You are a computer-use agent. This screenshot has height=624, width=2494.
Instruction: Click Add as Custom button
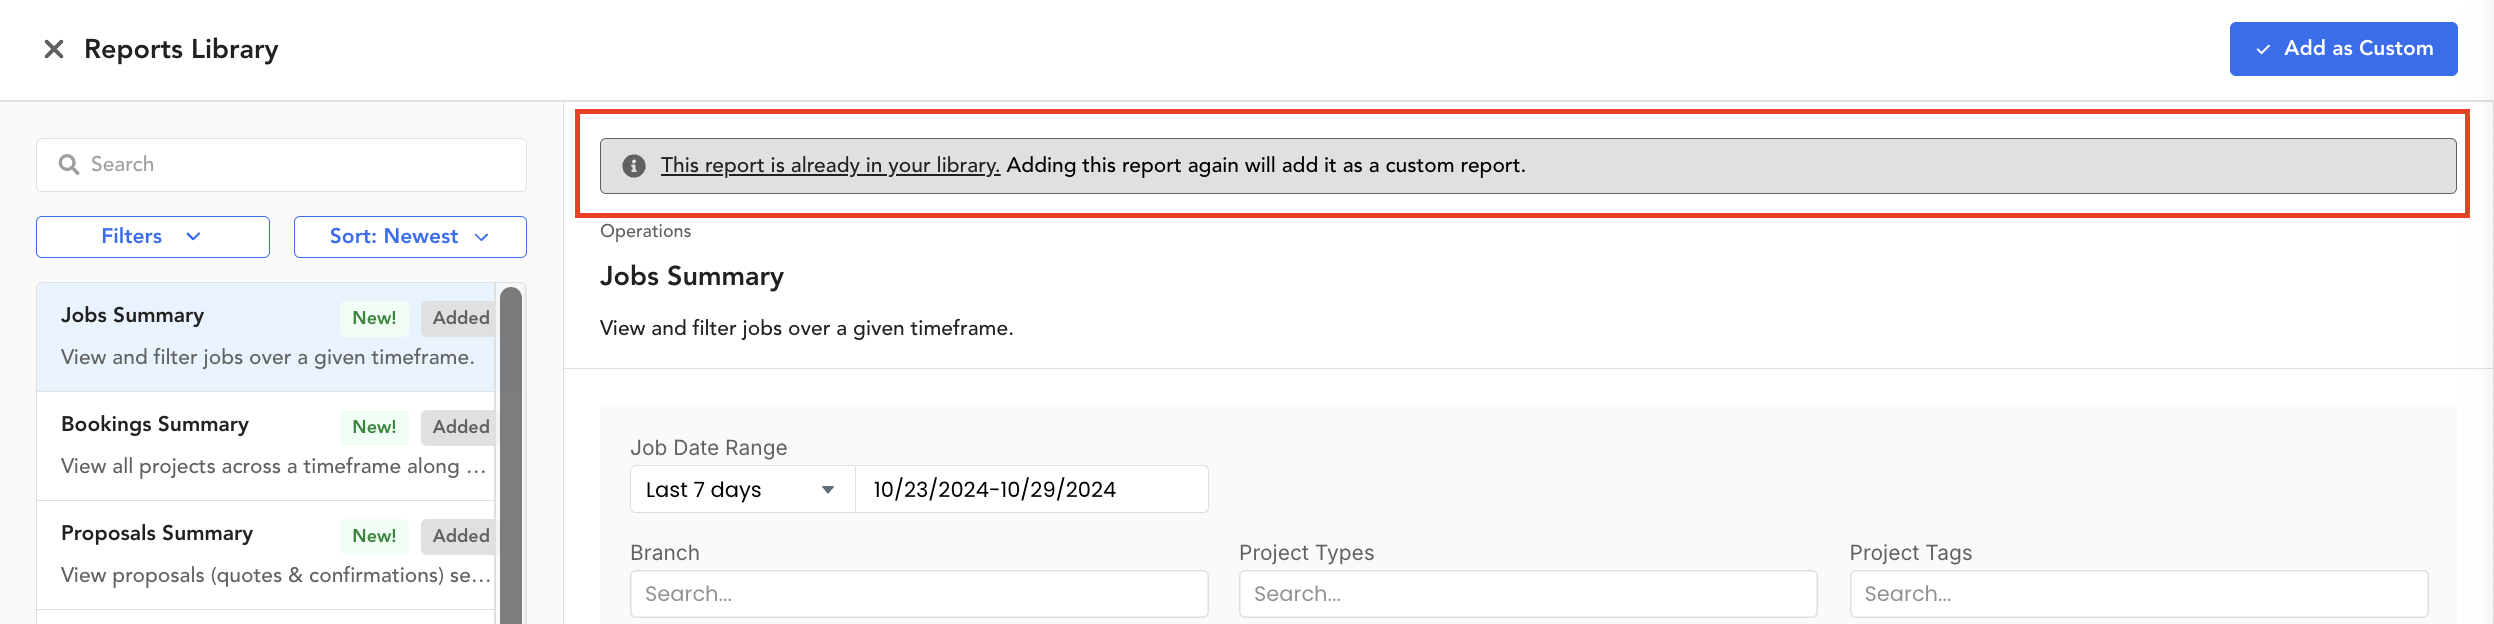(x=2343, y=49)
